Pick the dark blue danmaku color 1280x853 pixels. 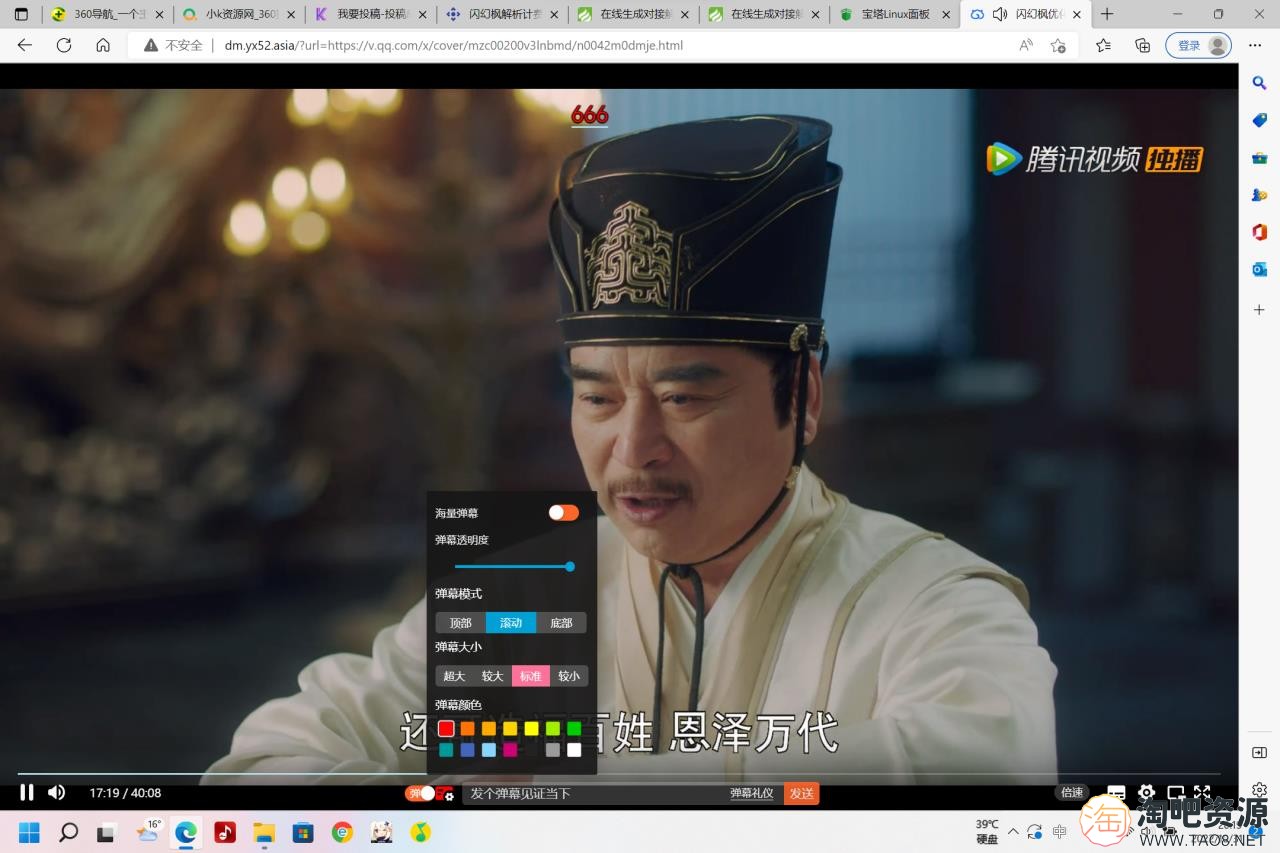[x=467, y=750]
